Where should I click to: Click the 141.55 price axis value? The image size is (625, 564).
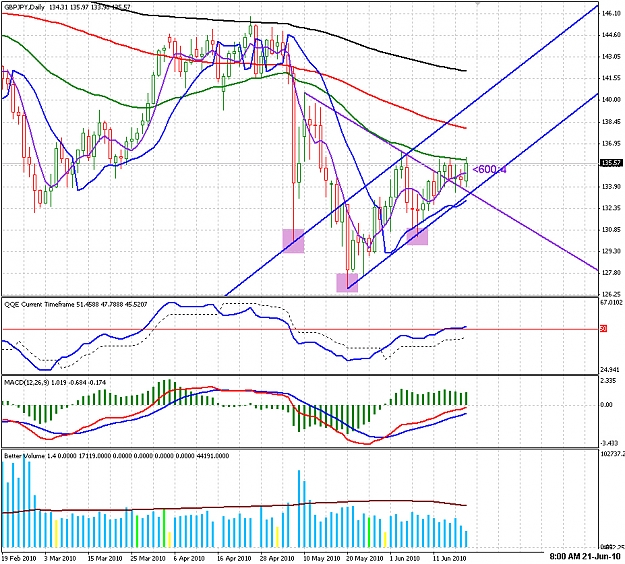pyautogui.click(x=611, y=78)
